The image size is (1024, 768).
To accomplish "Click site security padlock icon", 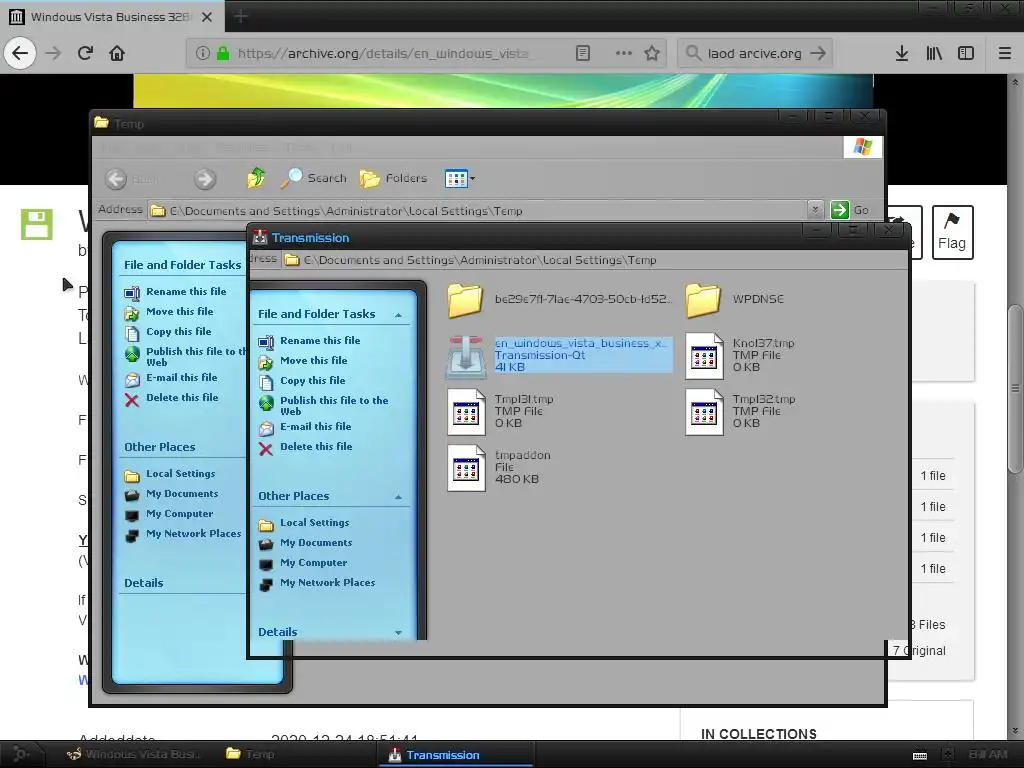I will coord(223,53).
